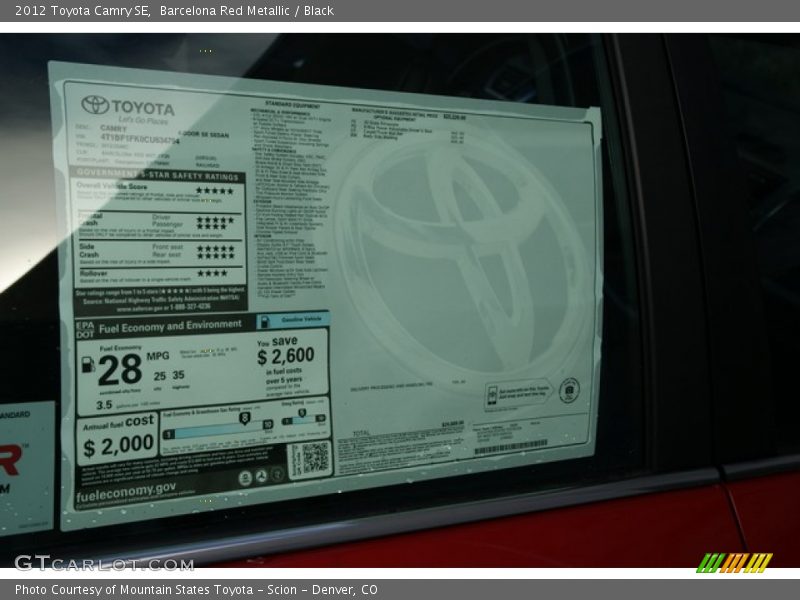This screenshot has height=600, width=800.
Task: Click the barcode at sticker bottom right
Action: [510, 447]
